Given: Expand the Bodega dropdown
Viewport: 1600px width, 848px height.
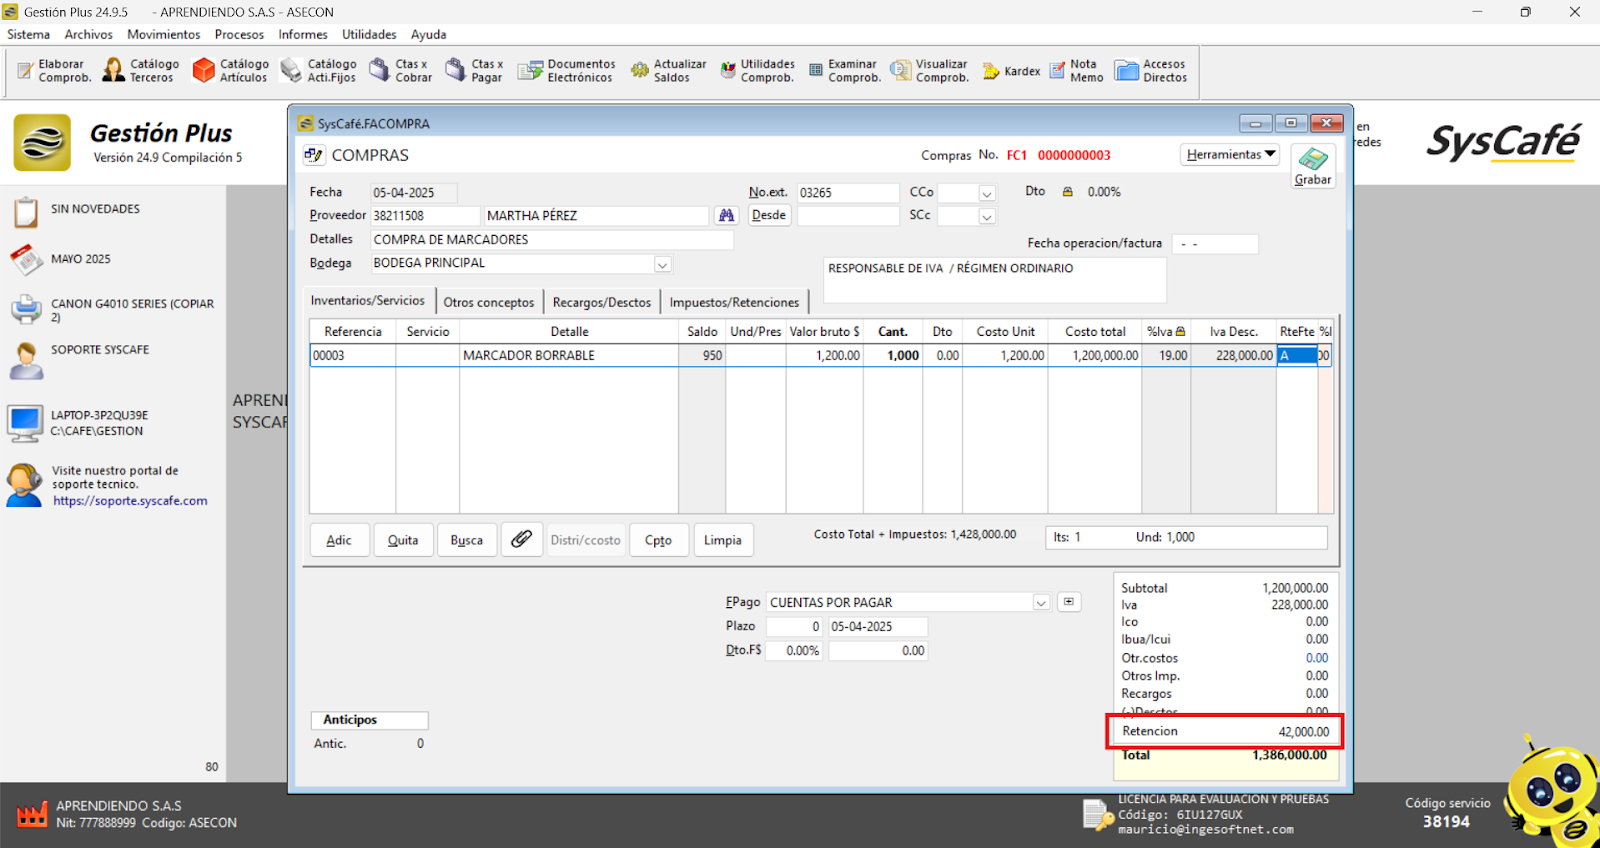Looking at the screenshot, I should tap(662, 264).
